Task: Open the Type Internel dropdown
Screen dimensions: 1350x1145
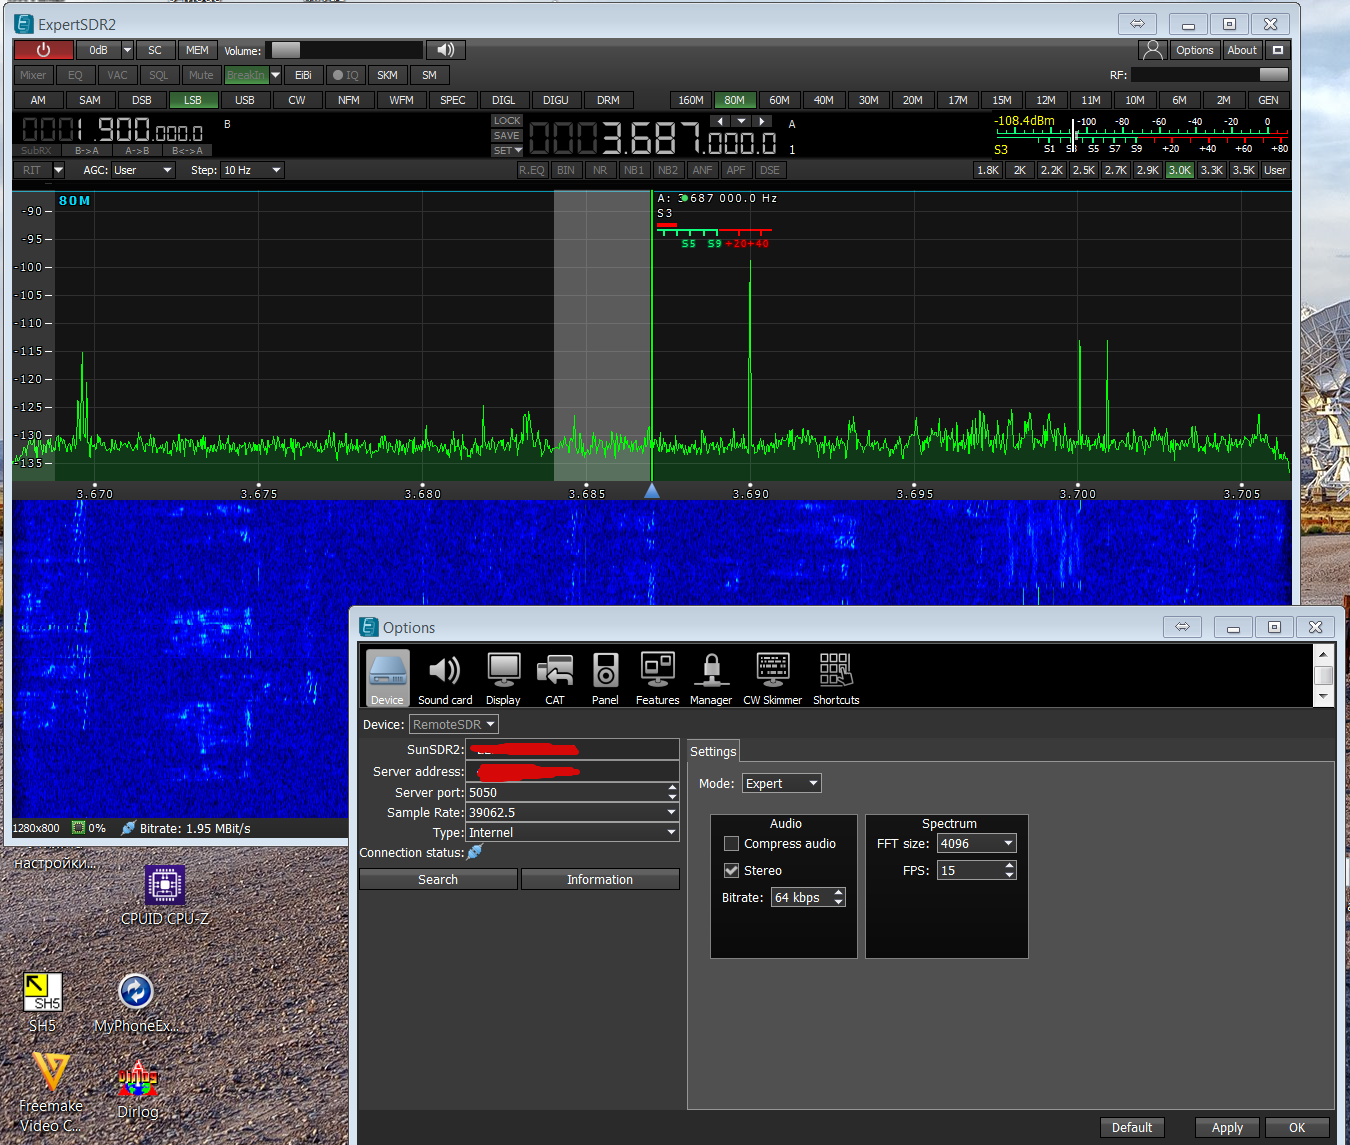Action: click(x=572, y=832)
